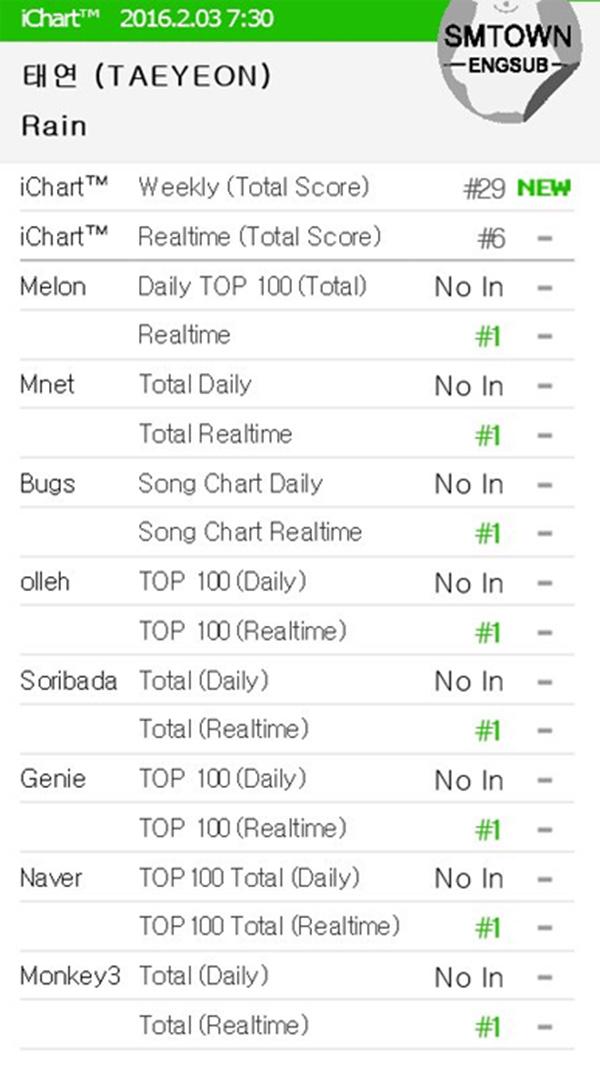Click the #6 realtime total rank
Screen dimensions: 600x1065
[491, 238]
